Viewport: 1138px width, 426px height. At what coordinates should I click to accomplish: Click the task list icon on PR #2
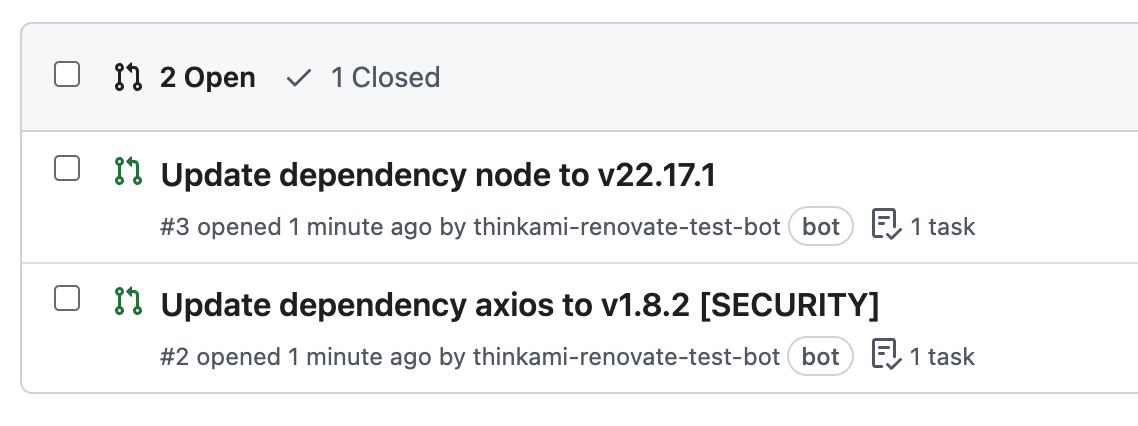coord(886,354)
